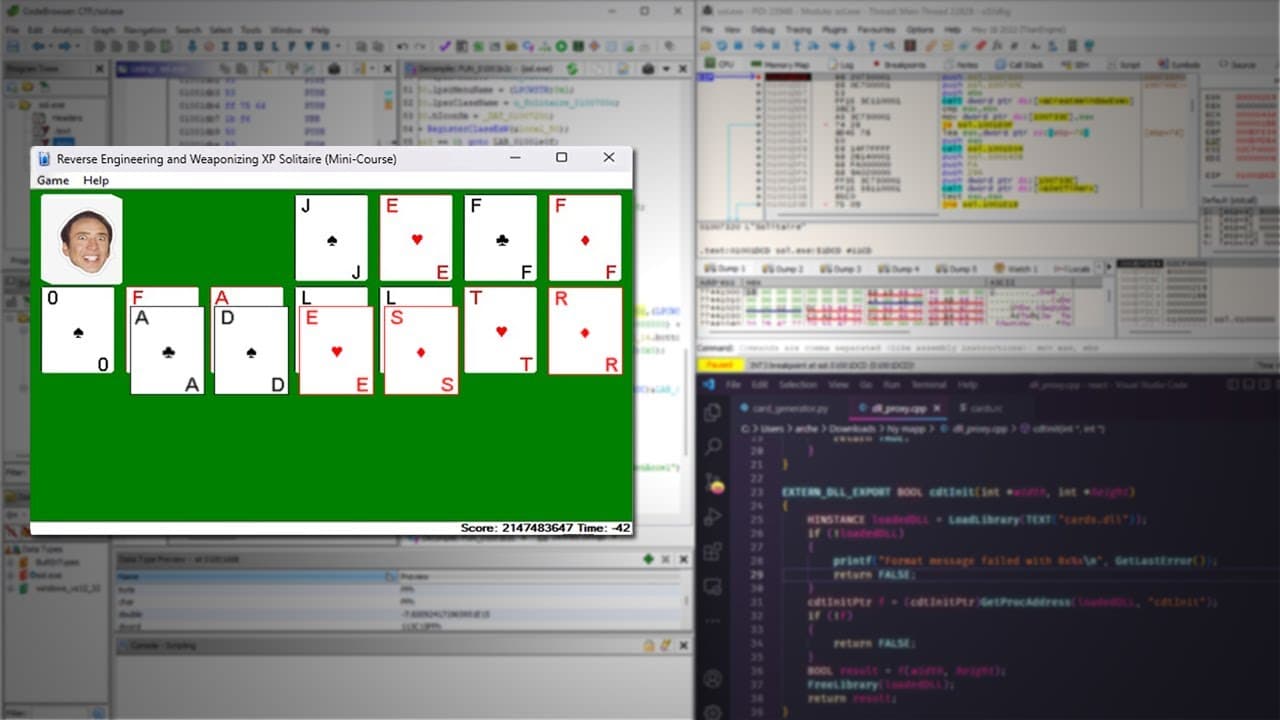The image size is (1280, 720).
Task: Open the Favourites menu in x32dbg
Action: click(x=876, y=30)
